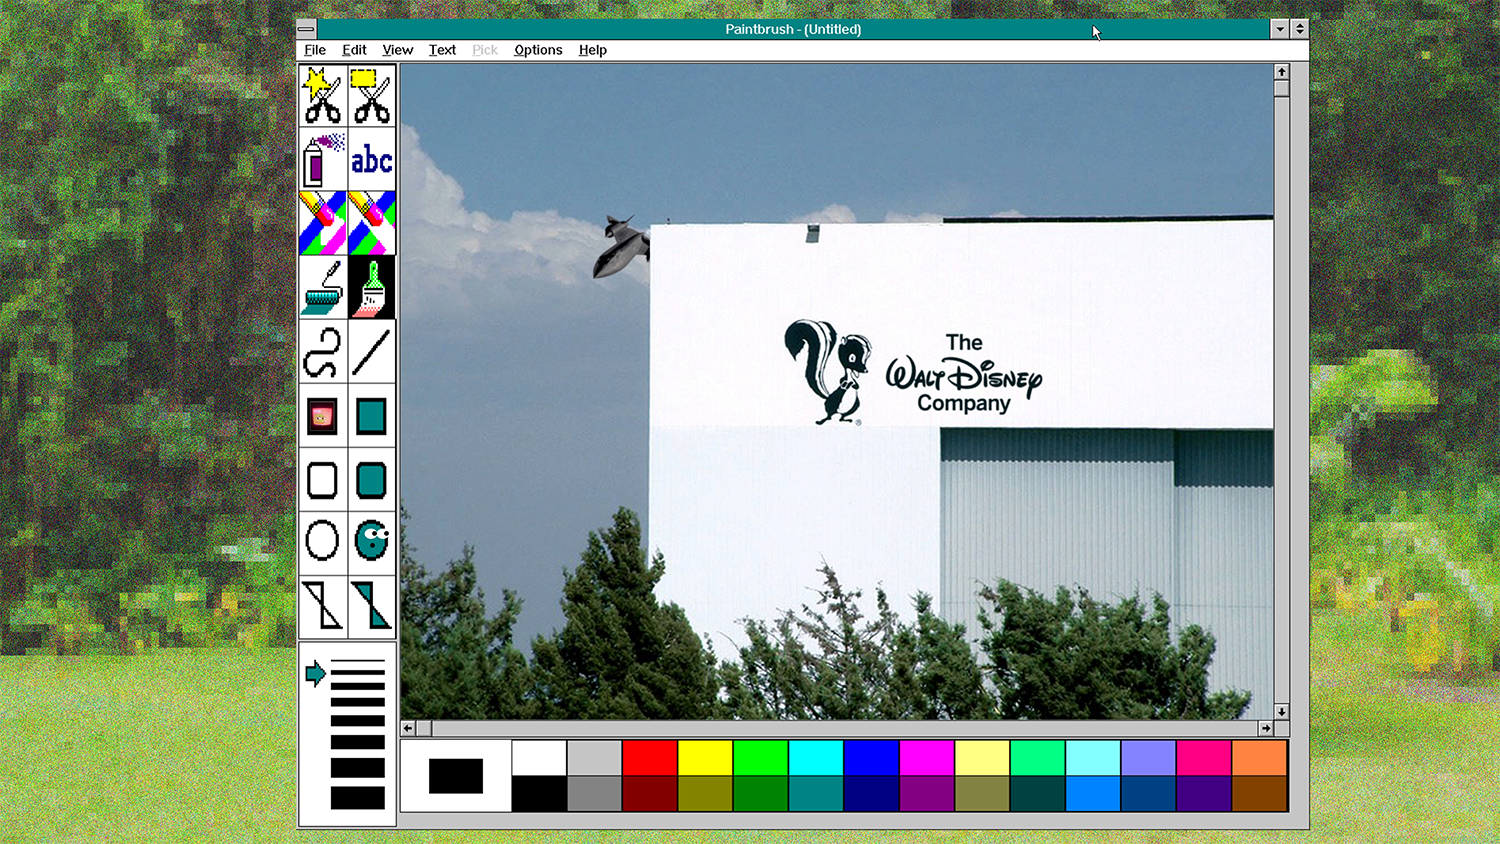Open the window Control menu box
1500x844 pixels.
click(307, 29)
